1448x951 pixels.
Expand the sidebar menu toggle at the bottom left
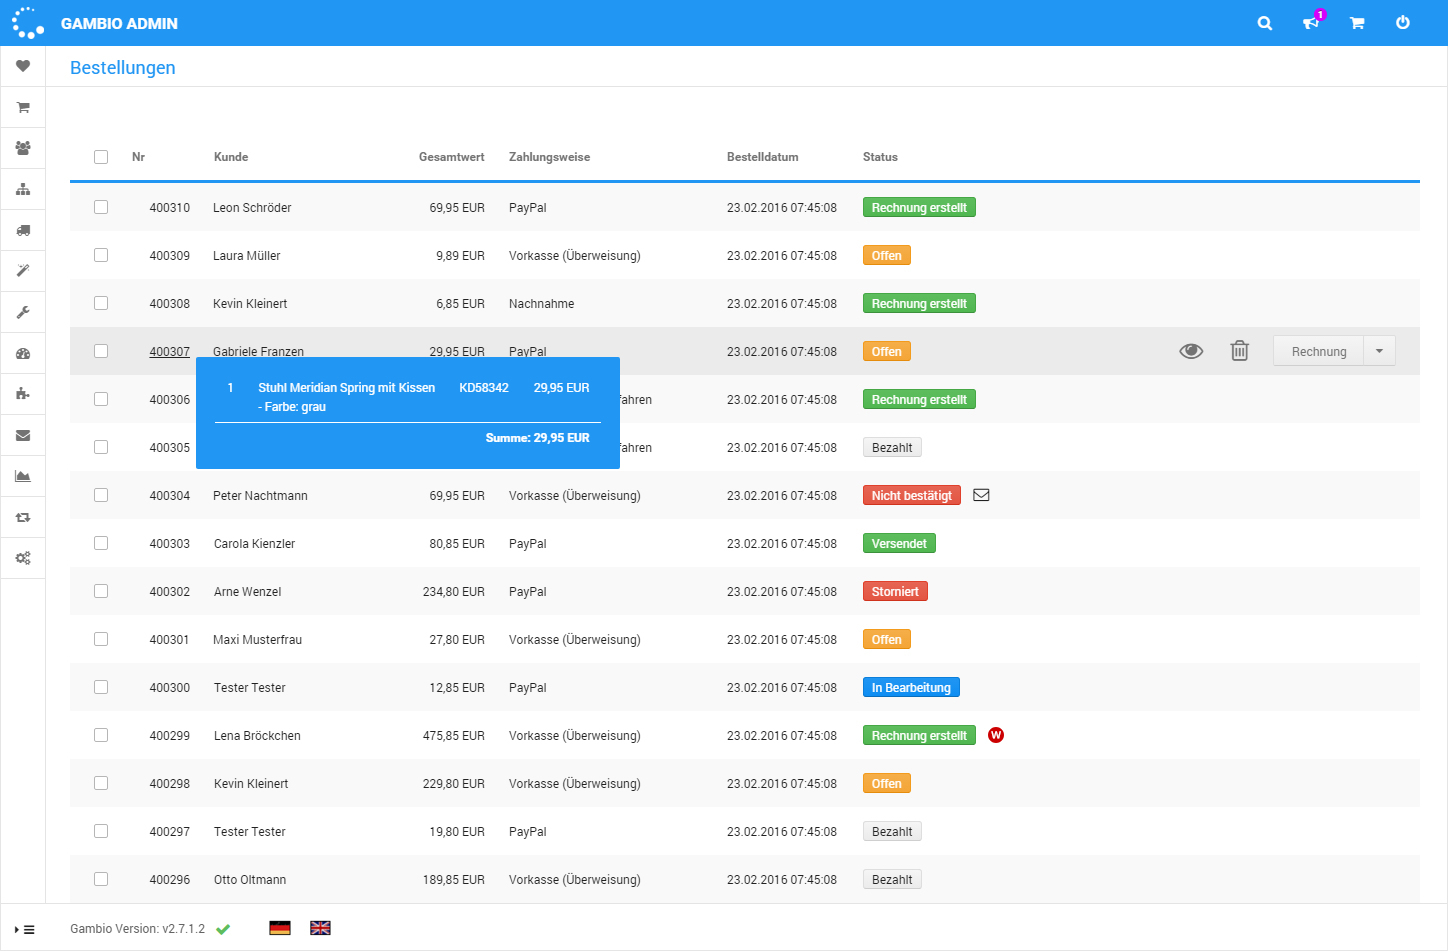click(25, 929)
